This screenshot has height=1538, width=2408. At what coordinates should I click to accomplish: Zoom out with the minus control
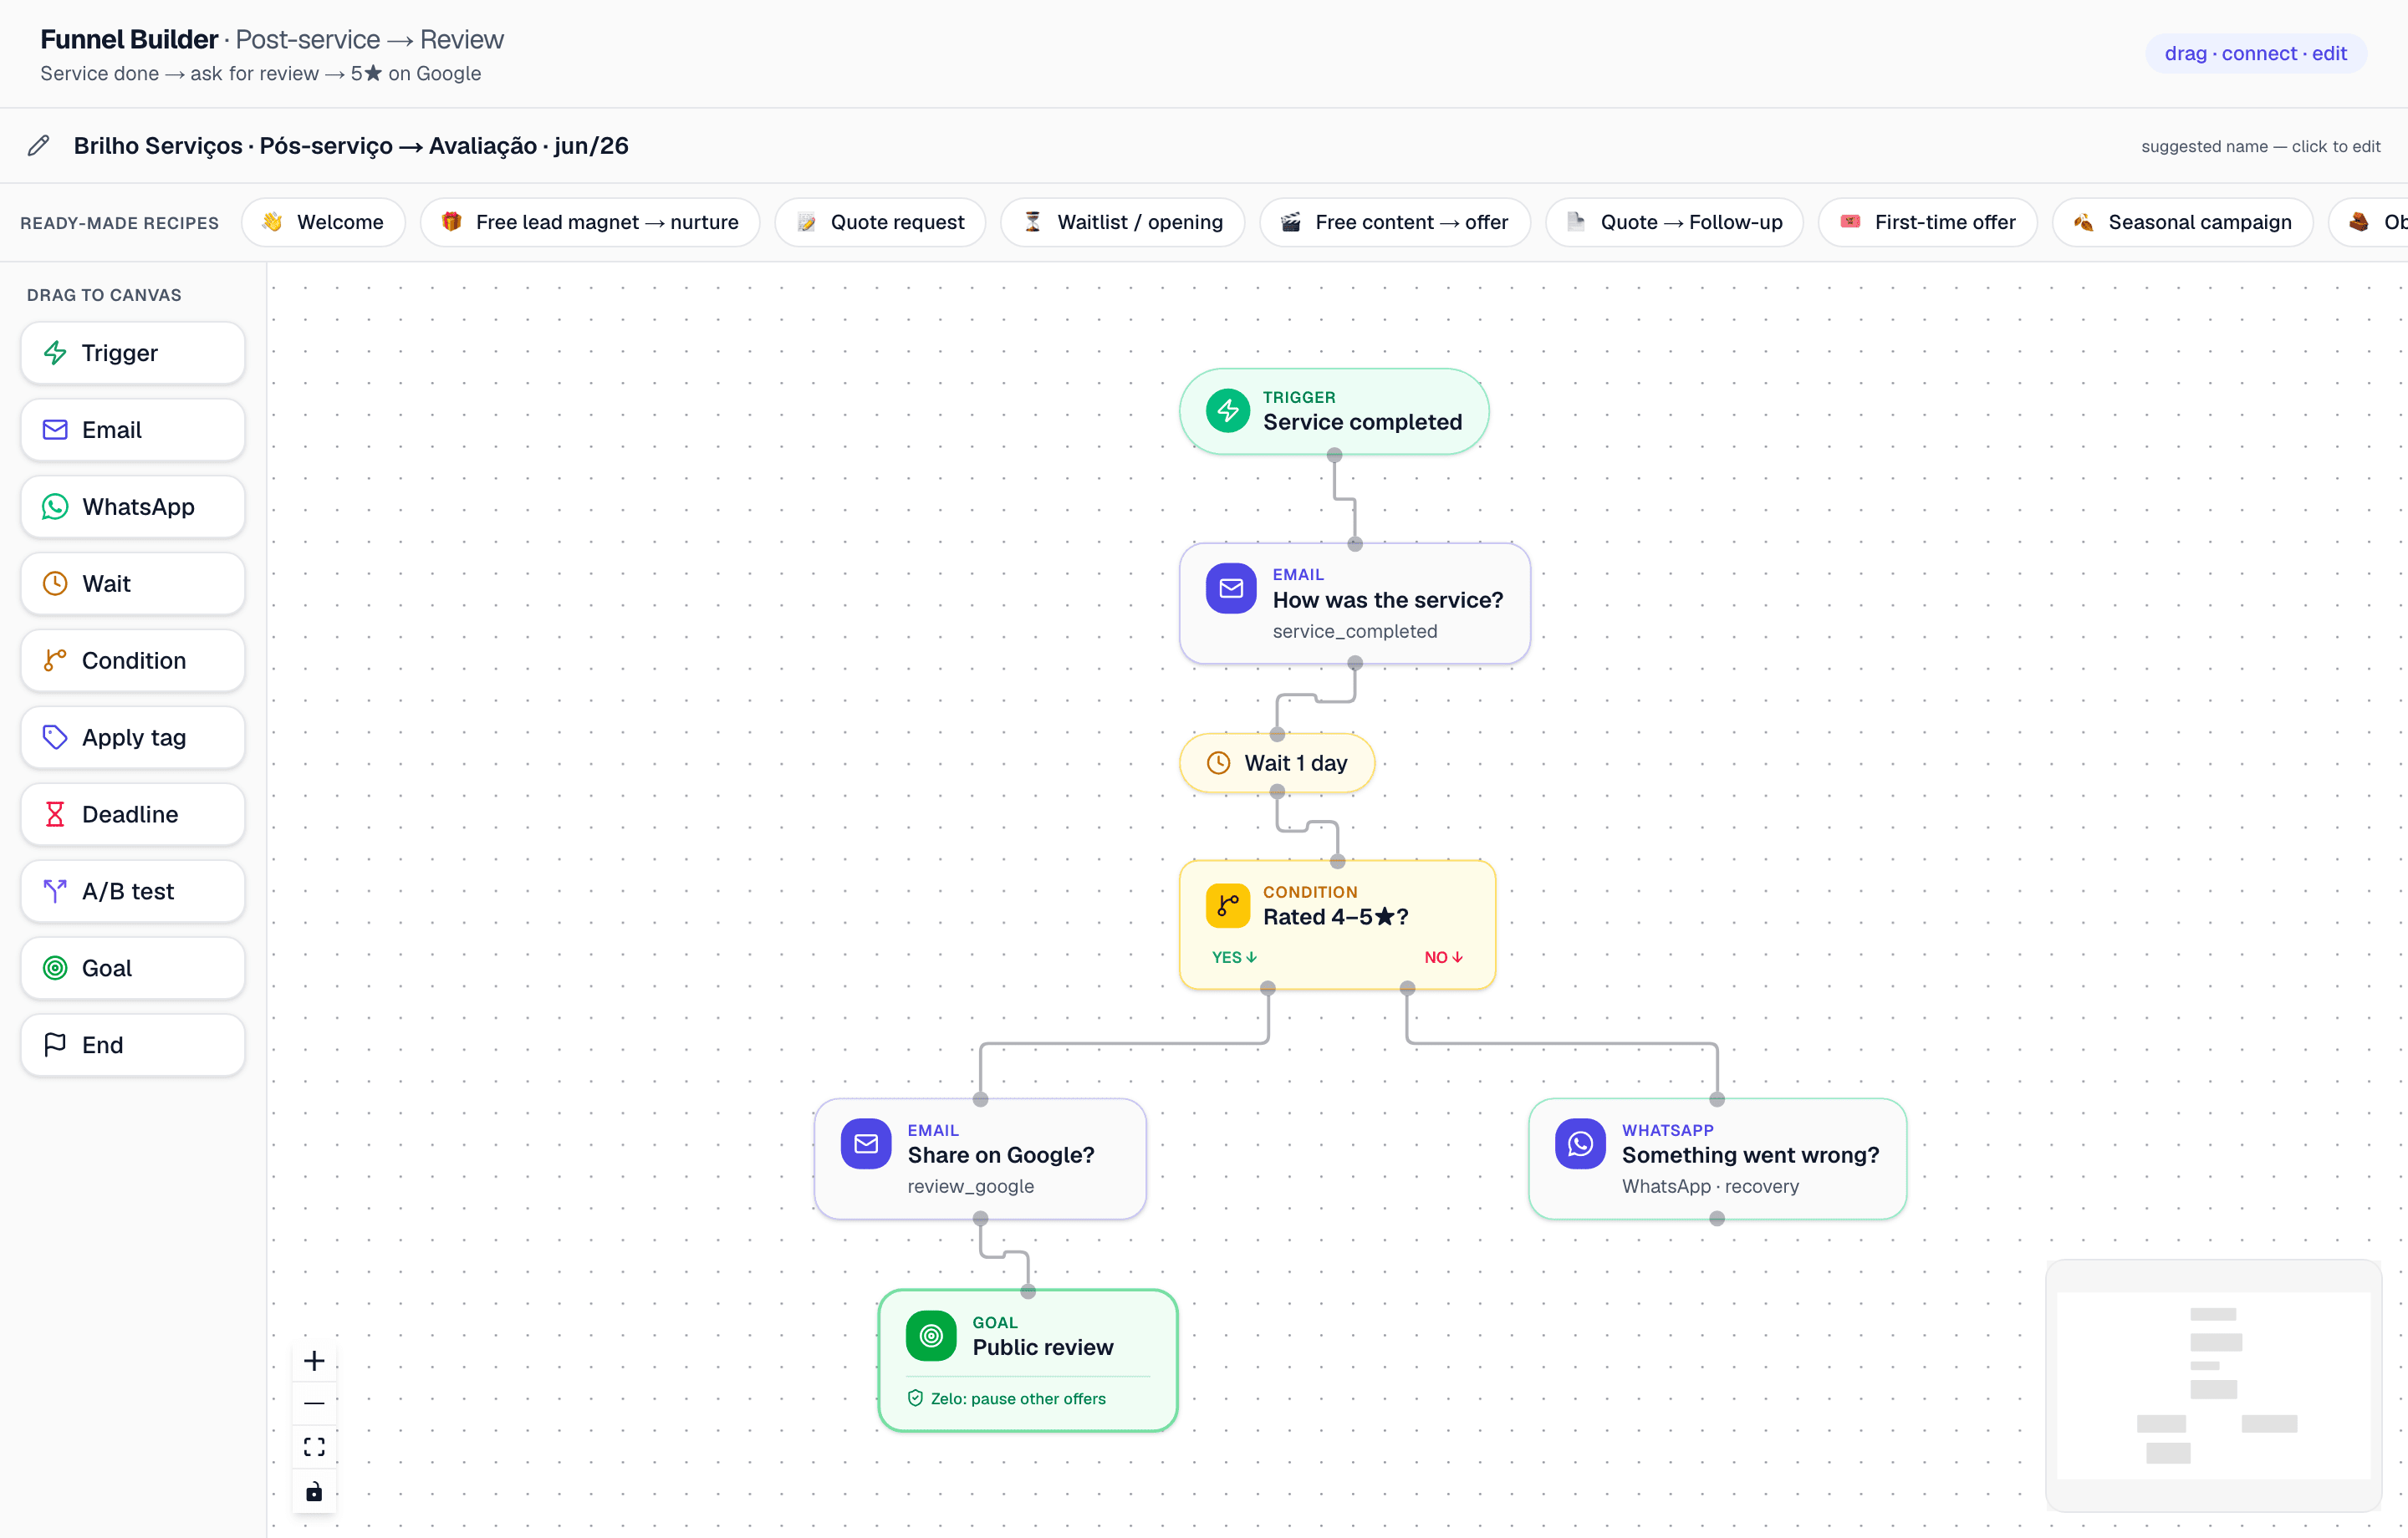coord(314,1404)
